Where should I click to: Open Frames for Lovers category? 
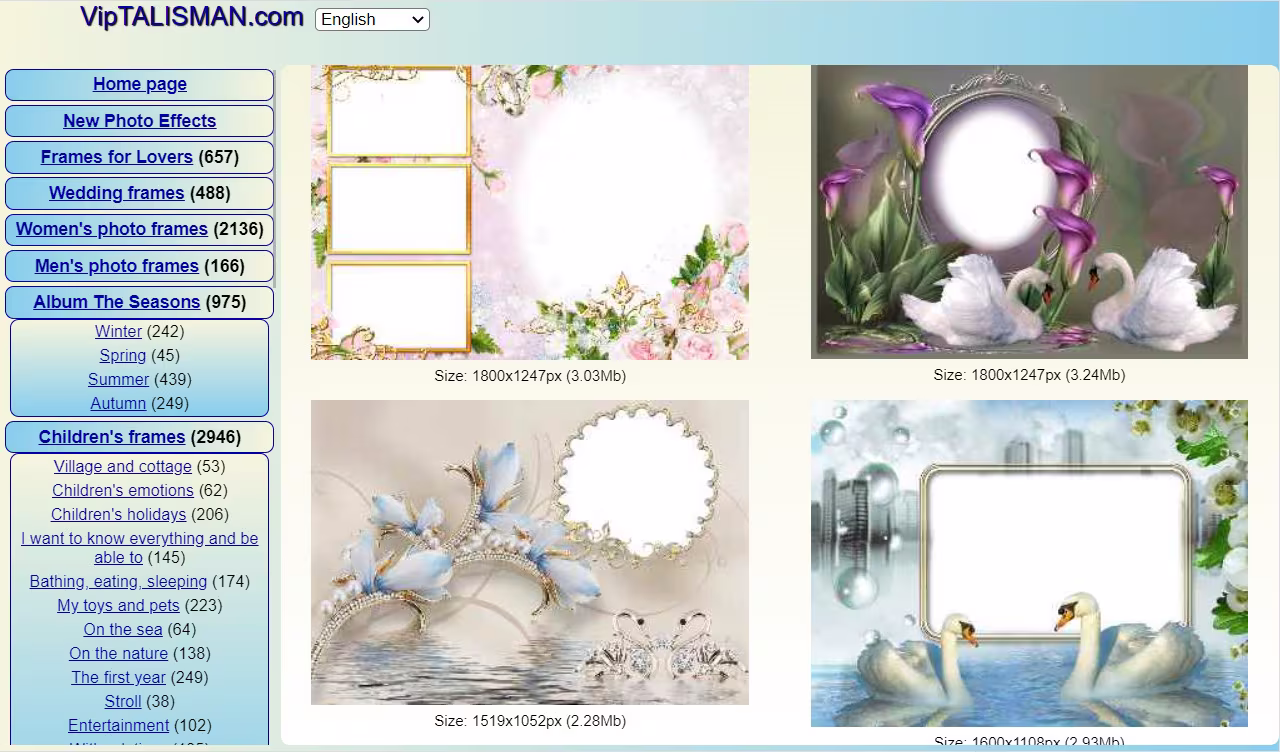(x=117, y=157)
